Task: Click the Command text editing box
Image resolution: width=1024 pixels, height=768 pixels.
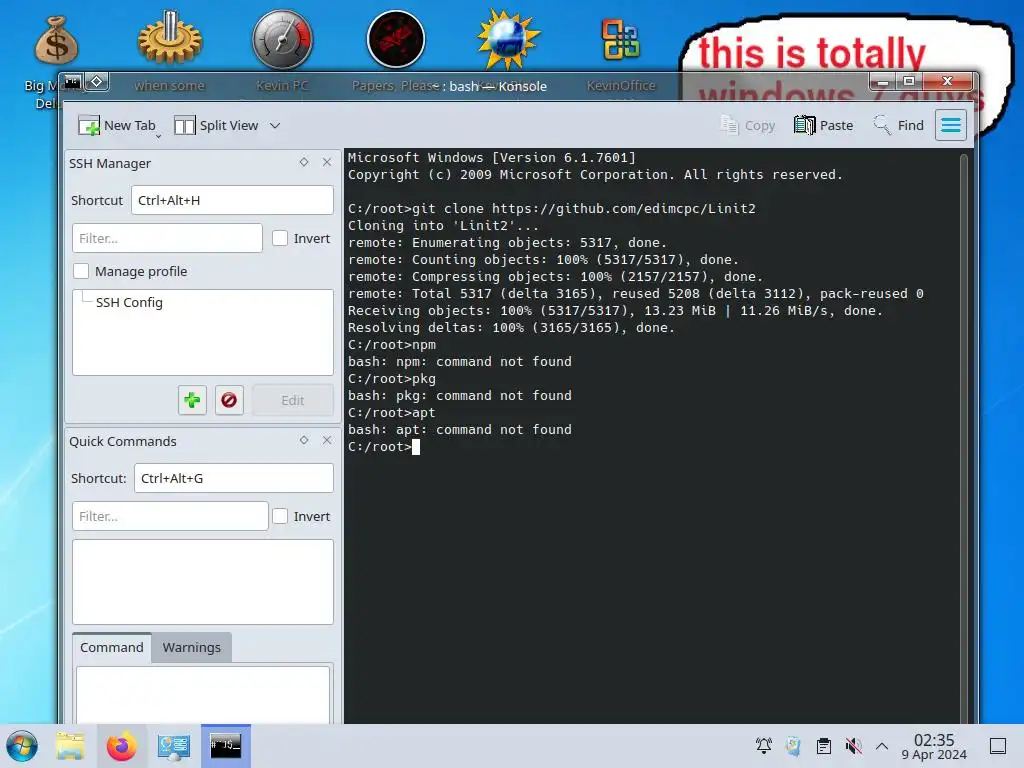Action: pyautogui.click(x=202, y=694)
